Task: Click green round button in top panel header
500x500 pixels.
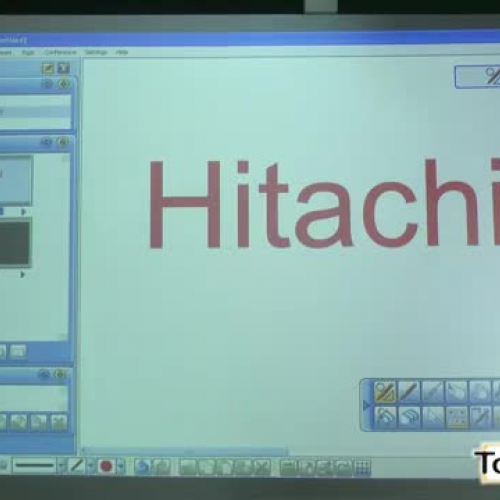Action: tap(64, 84)
